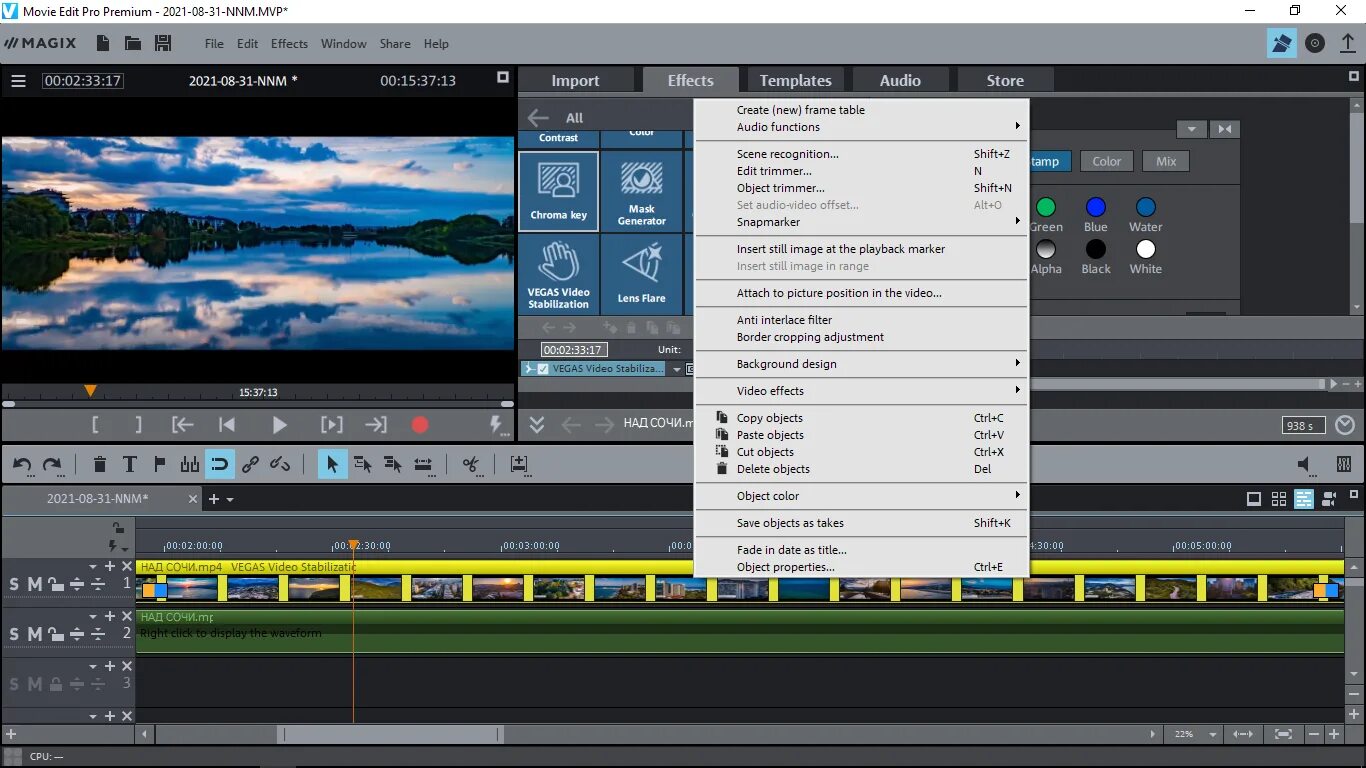Image resolution: width=1366 pixels, height=768 pixels.
Task: Solo track 2
Action: pos(16,633)
